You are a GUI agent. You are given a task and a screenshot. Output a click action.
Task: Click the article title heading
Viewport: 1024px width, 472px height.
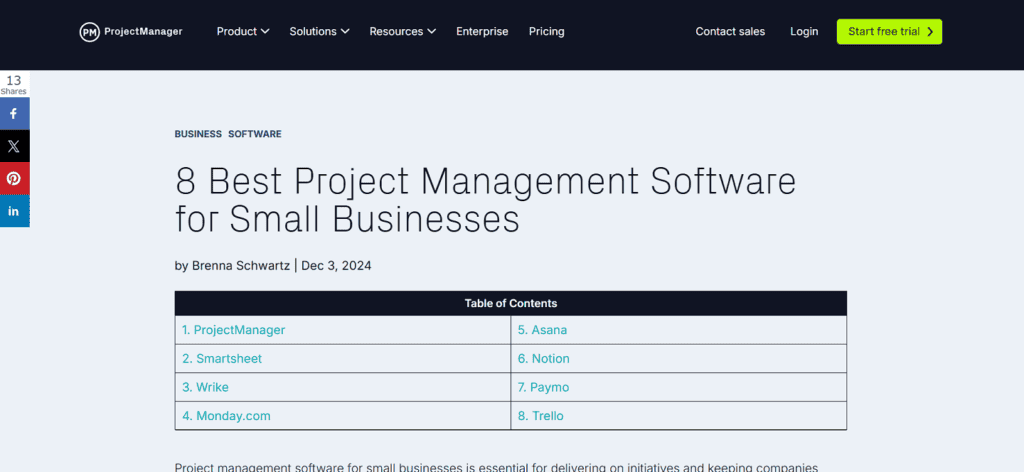click(x=485, y=200)
